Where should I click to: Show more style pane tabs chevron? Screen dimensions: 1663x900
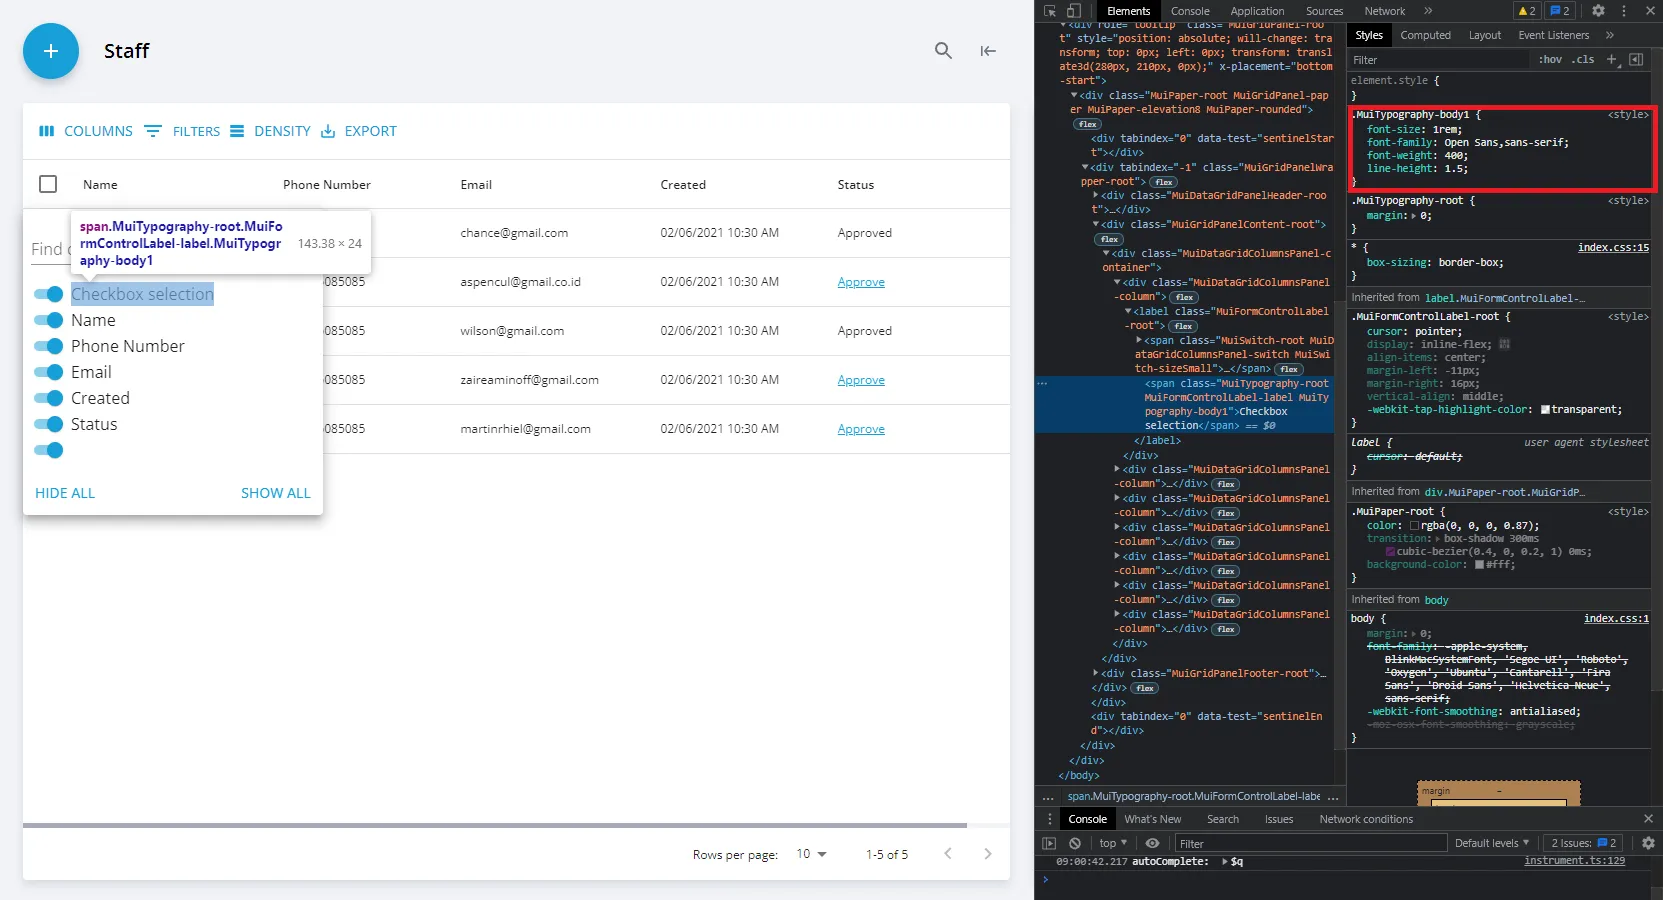point(1610,35)
